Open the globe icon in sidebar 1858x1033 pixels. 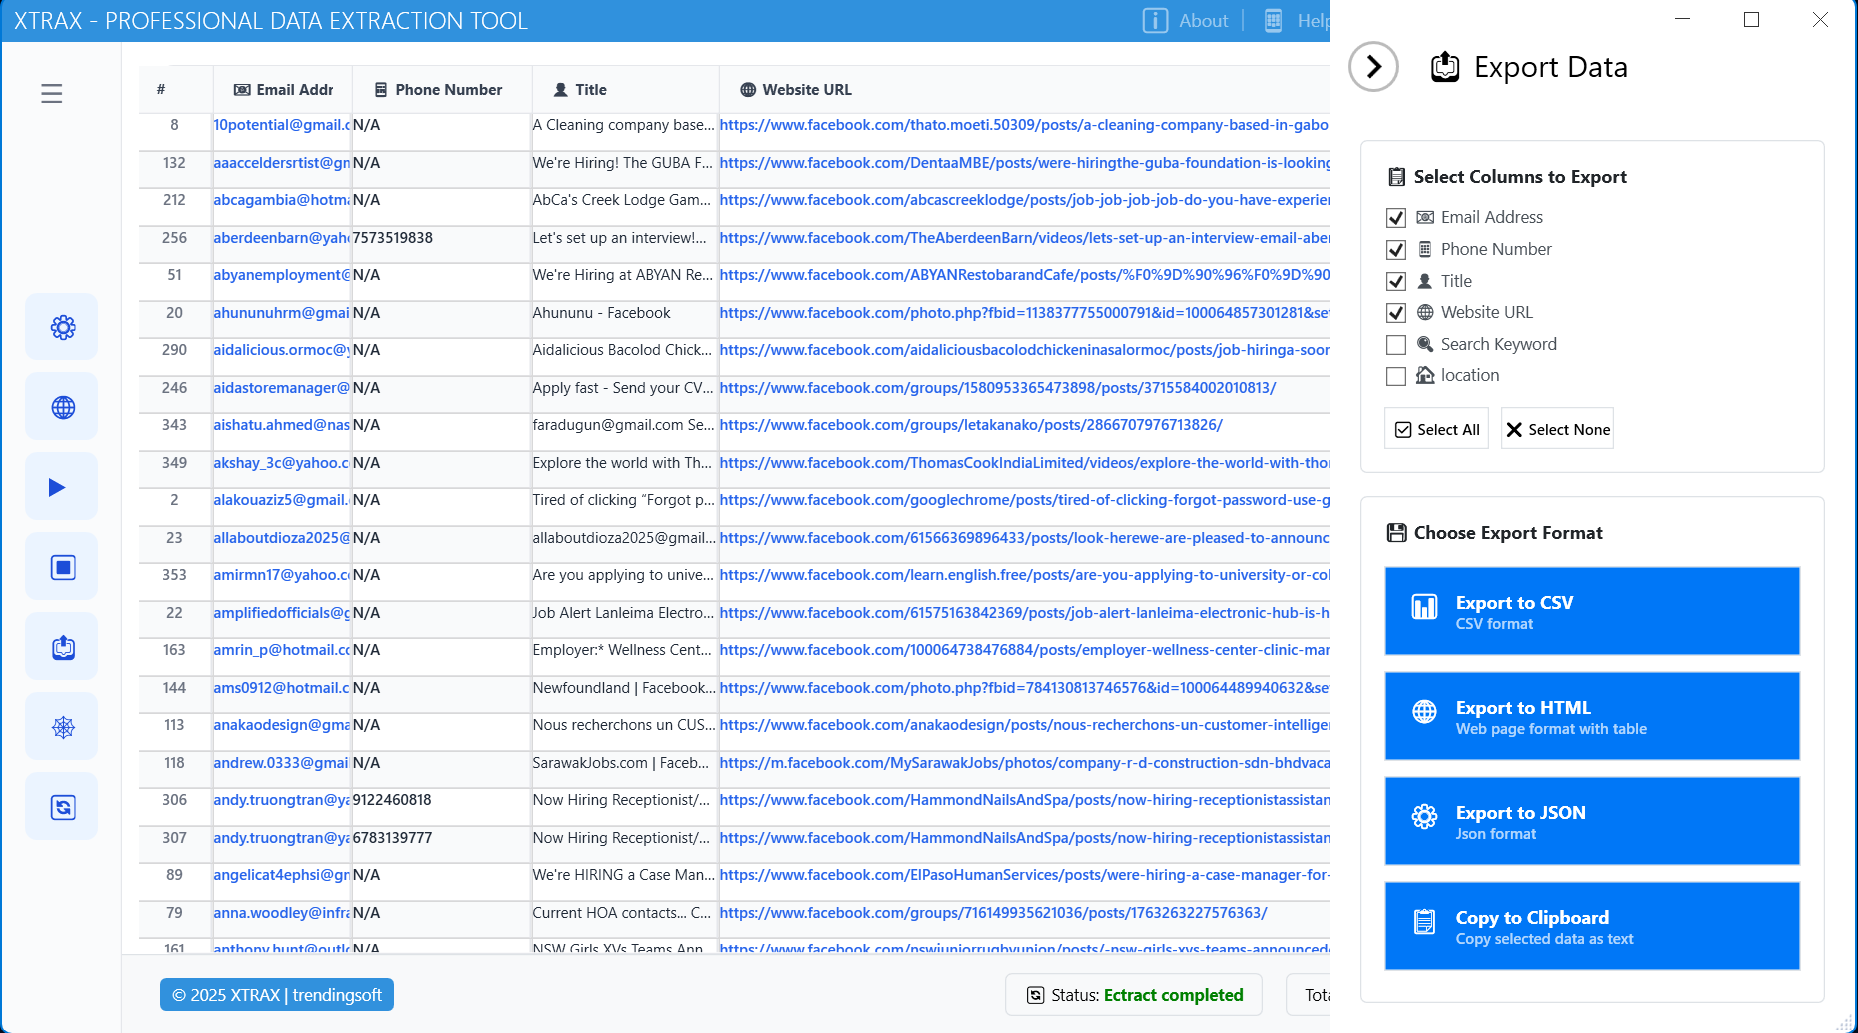pos(62,407)
